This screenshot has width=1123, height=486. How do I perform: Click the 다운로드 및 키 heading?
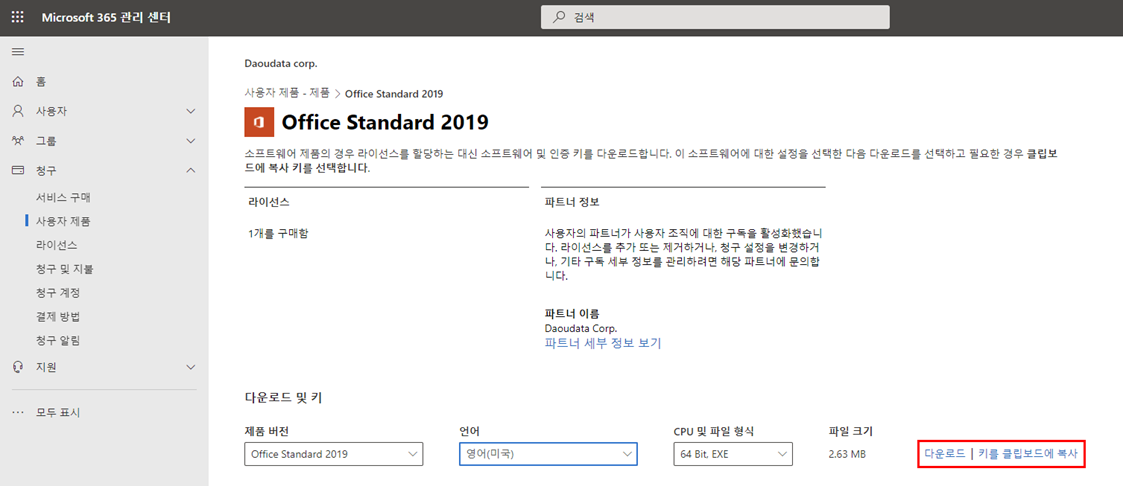(283, 397)
